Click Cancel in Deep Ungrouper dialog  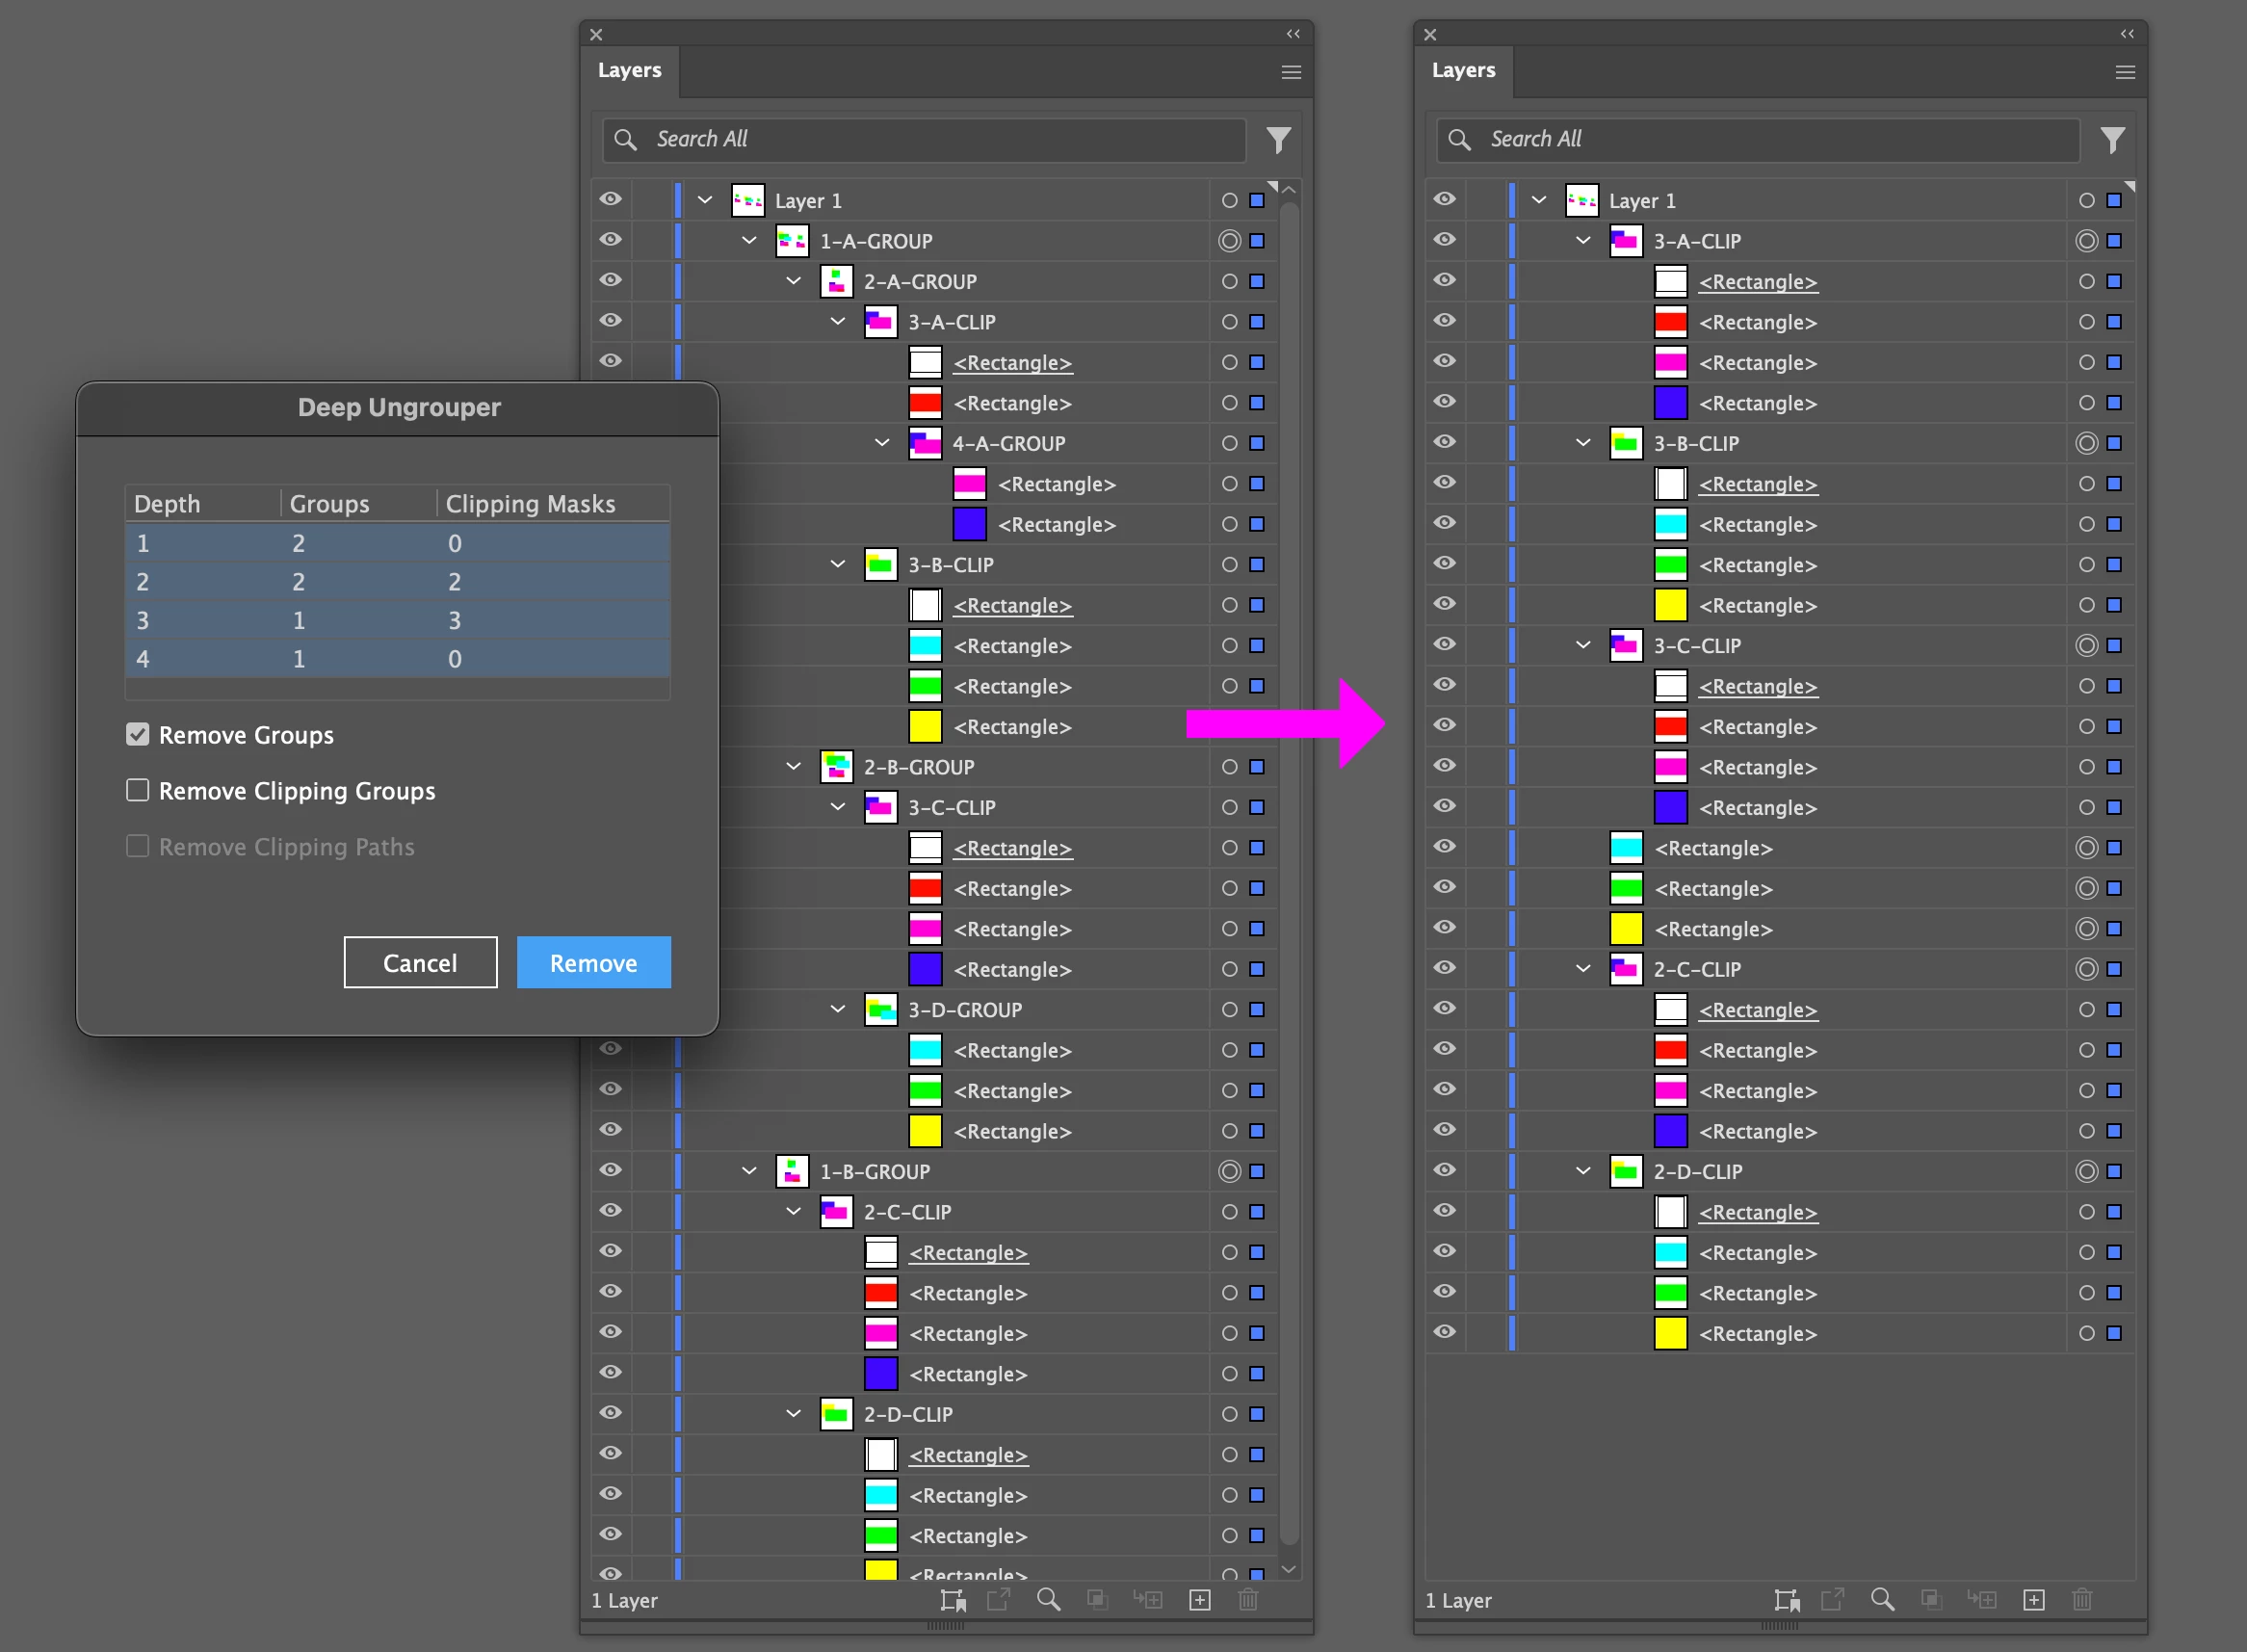tap(420, 963)
